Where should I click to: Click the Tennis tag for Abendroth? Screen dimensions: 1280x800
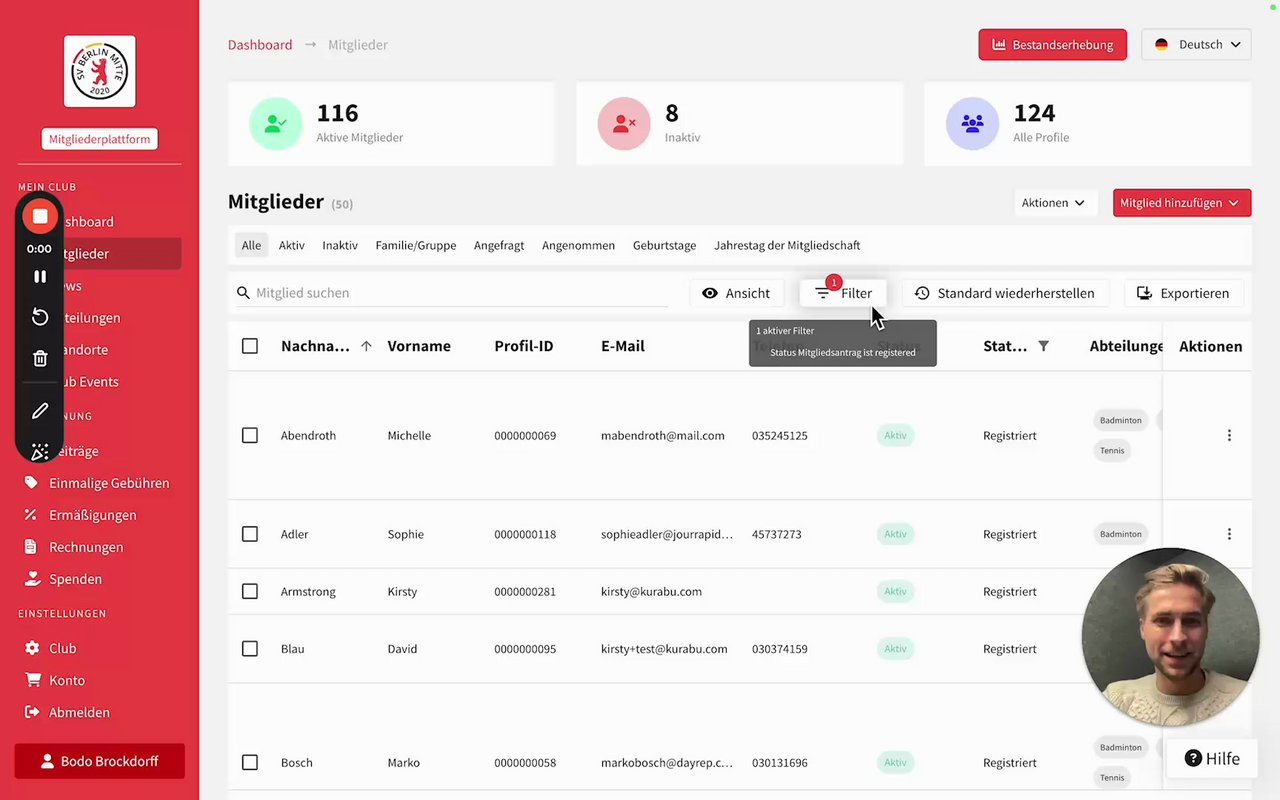[1112, 450]
